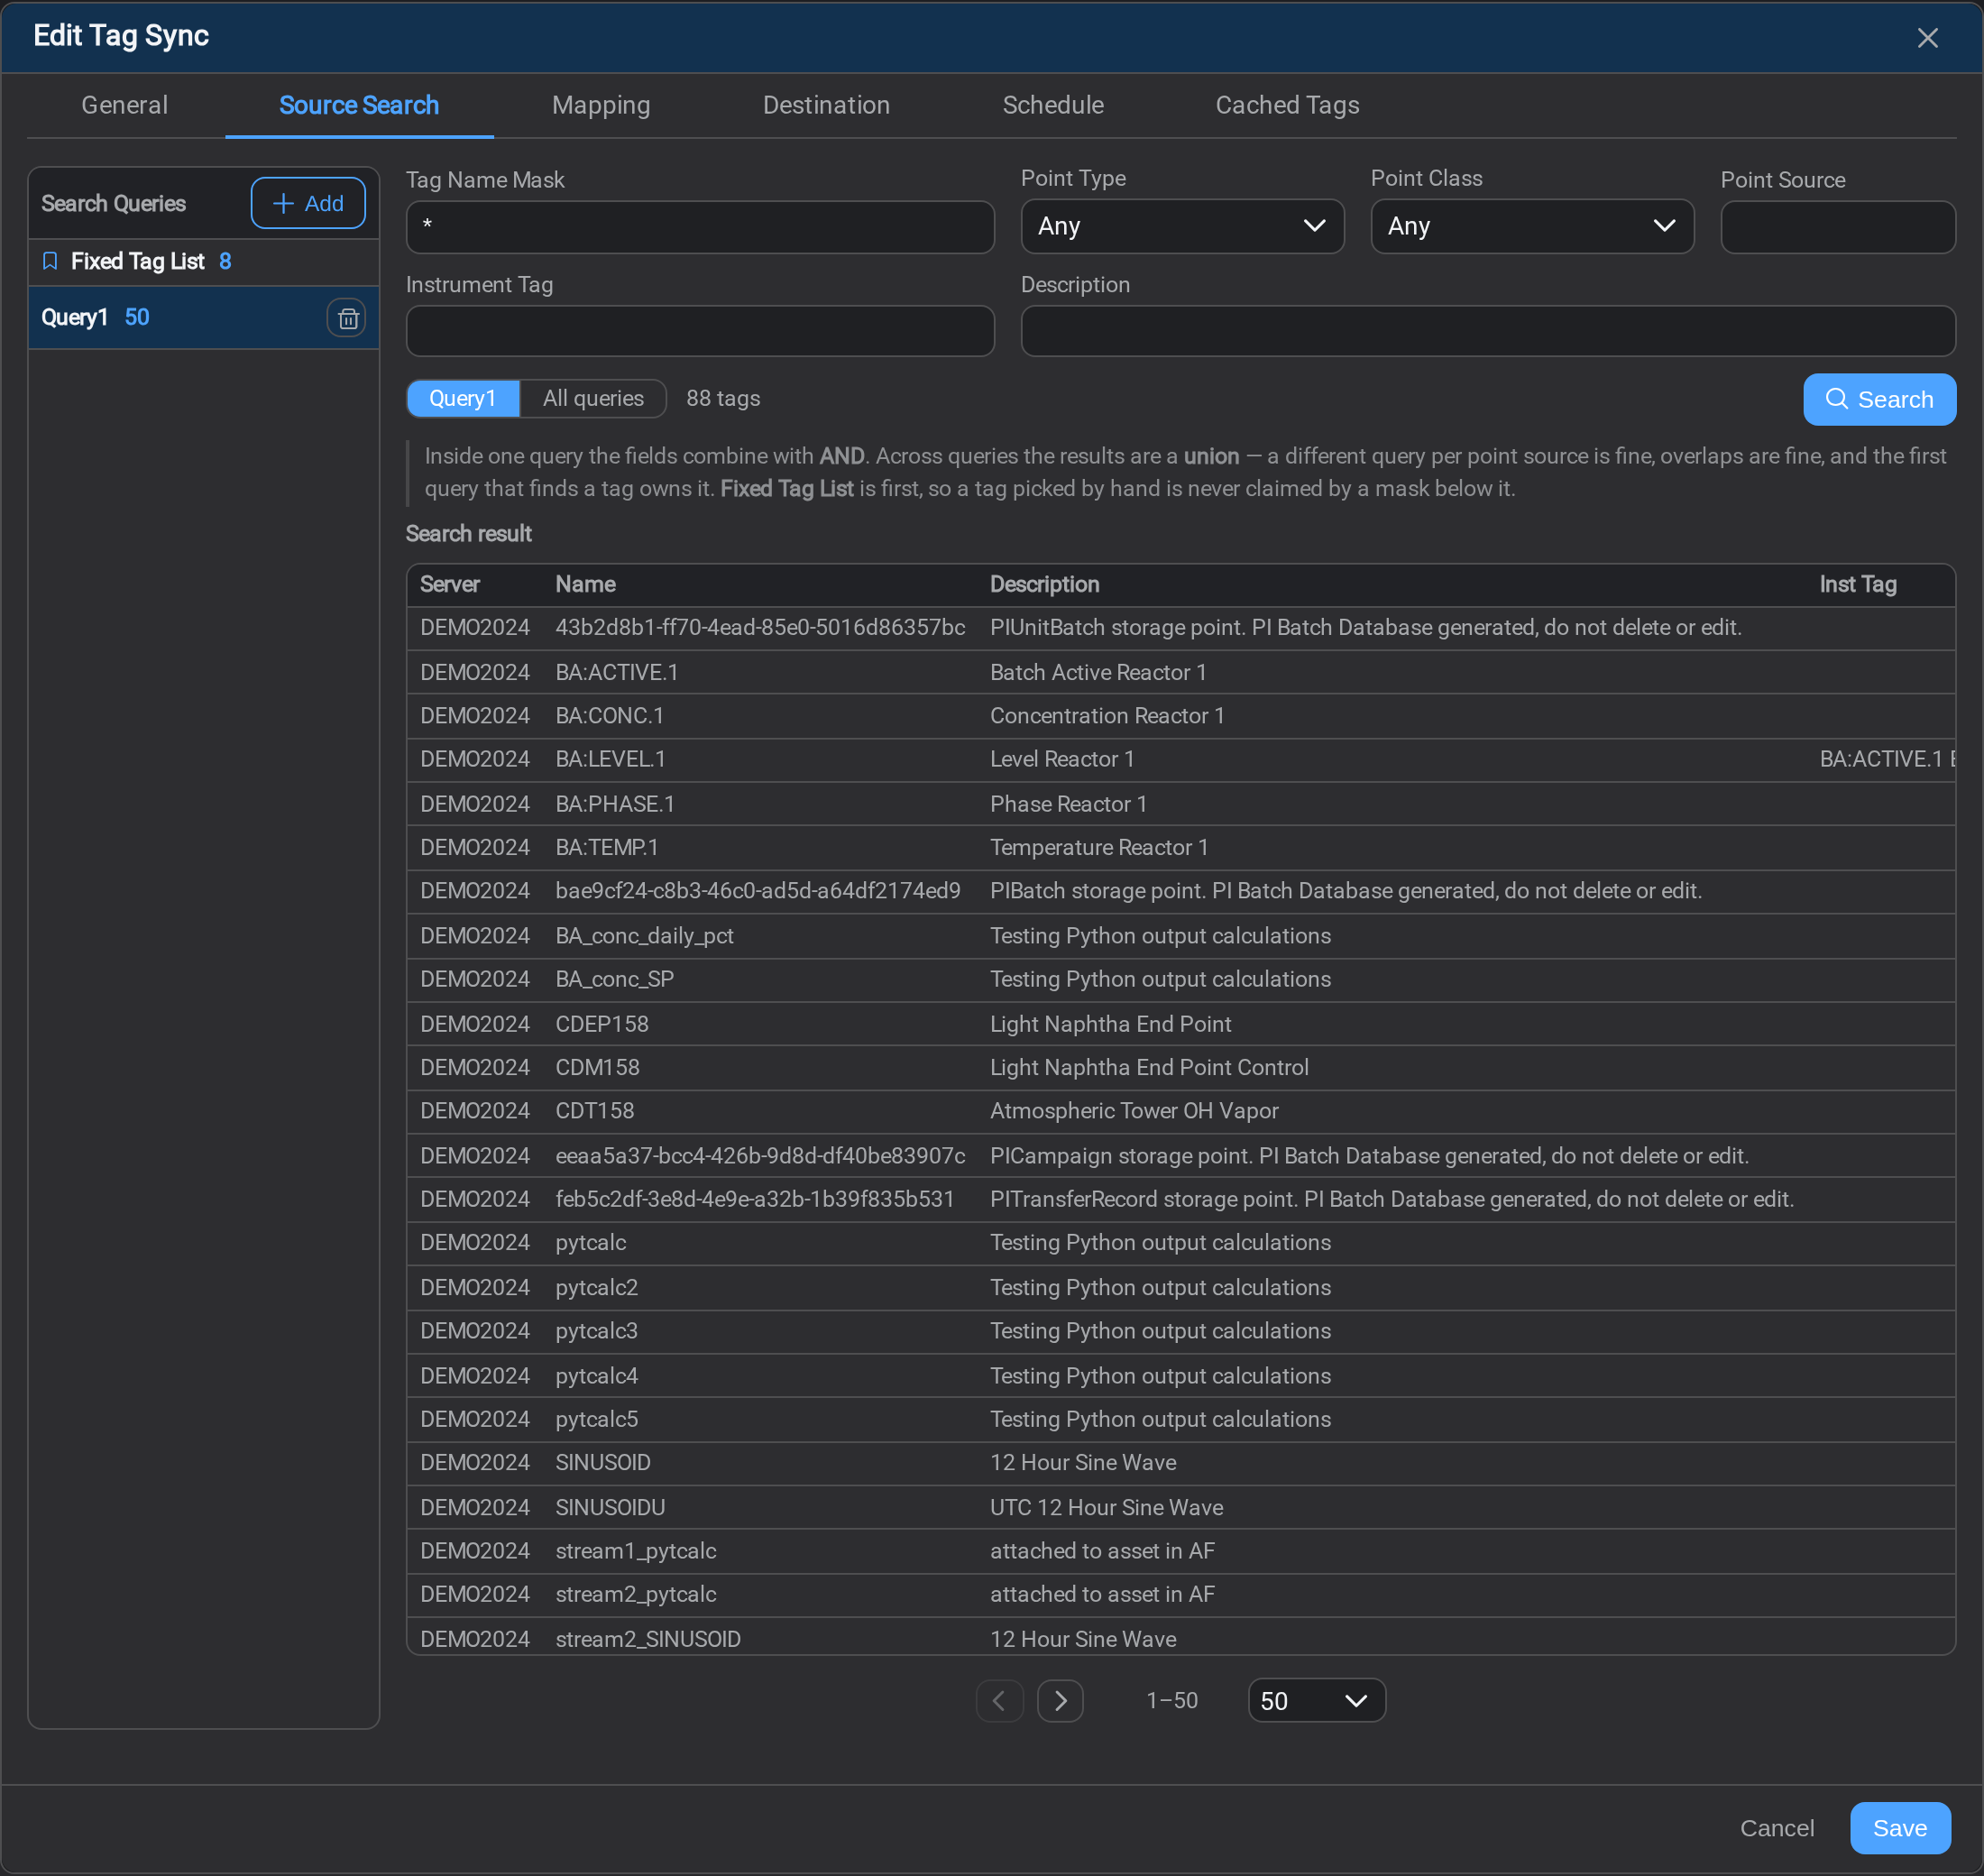Run the Search button

[x=1879, y=399]
